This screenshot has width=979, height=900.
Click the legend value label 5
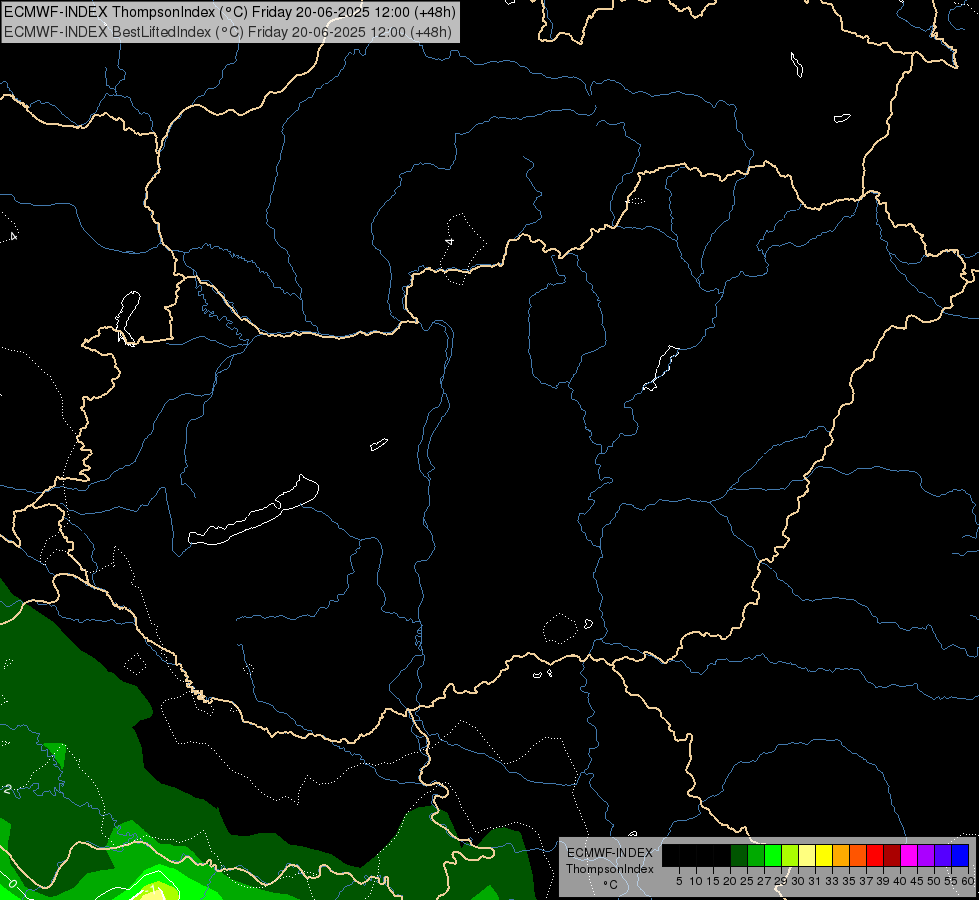(679, 881)
